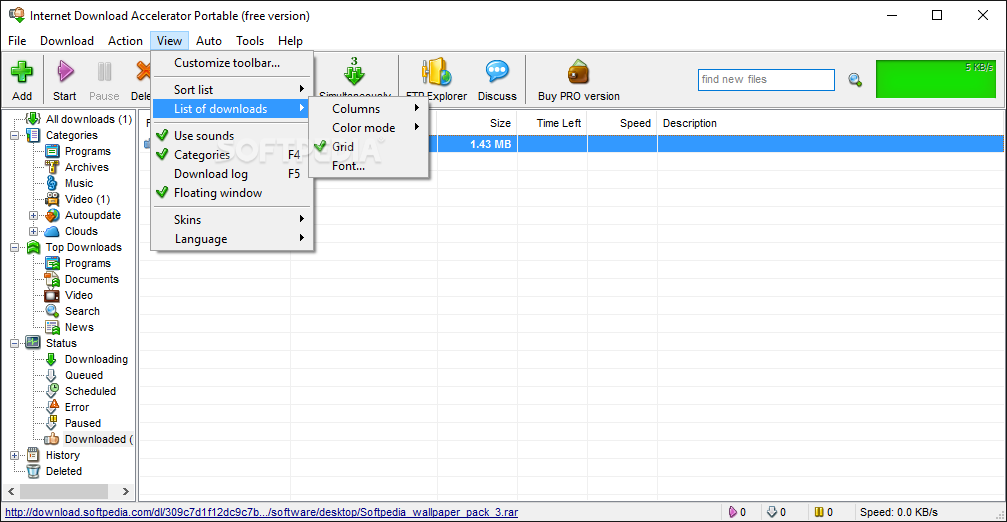Select the Video (1) category
1007x522 pixels.
87,199
